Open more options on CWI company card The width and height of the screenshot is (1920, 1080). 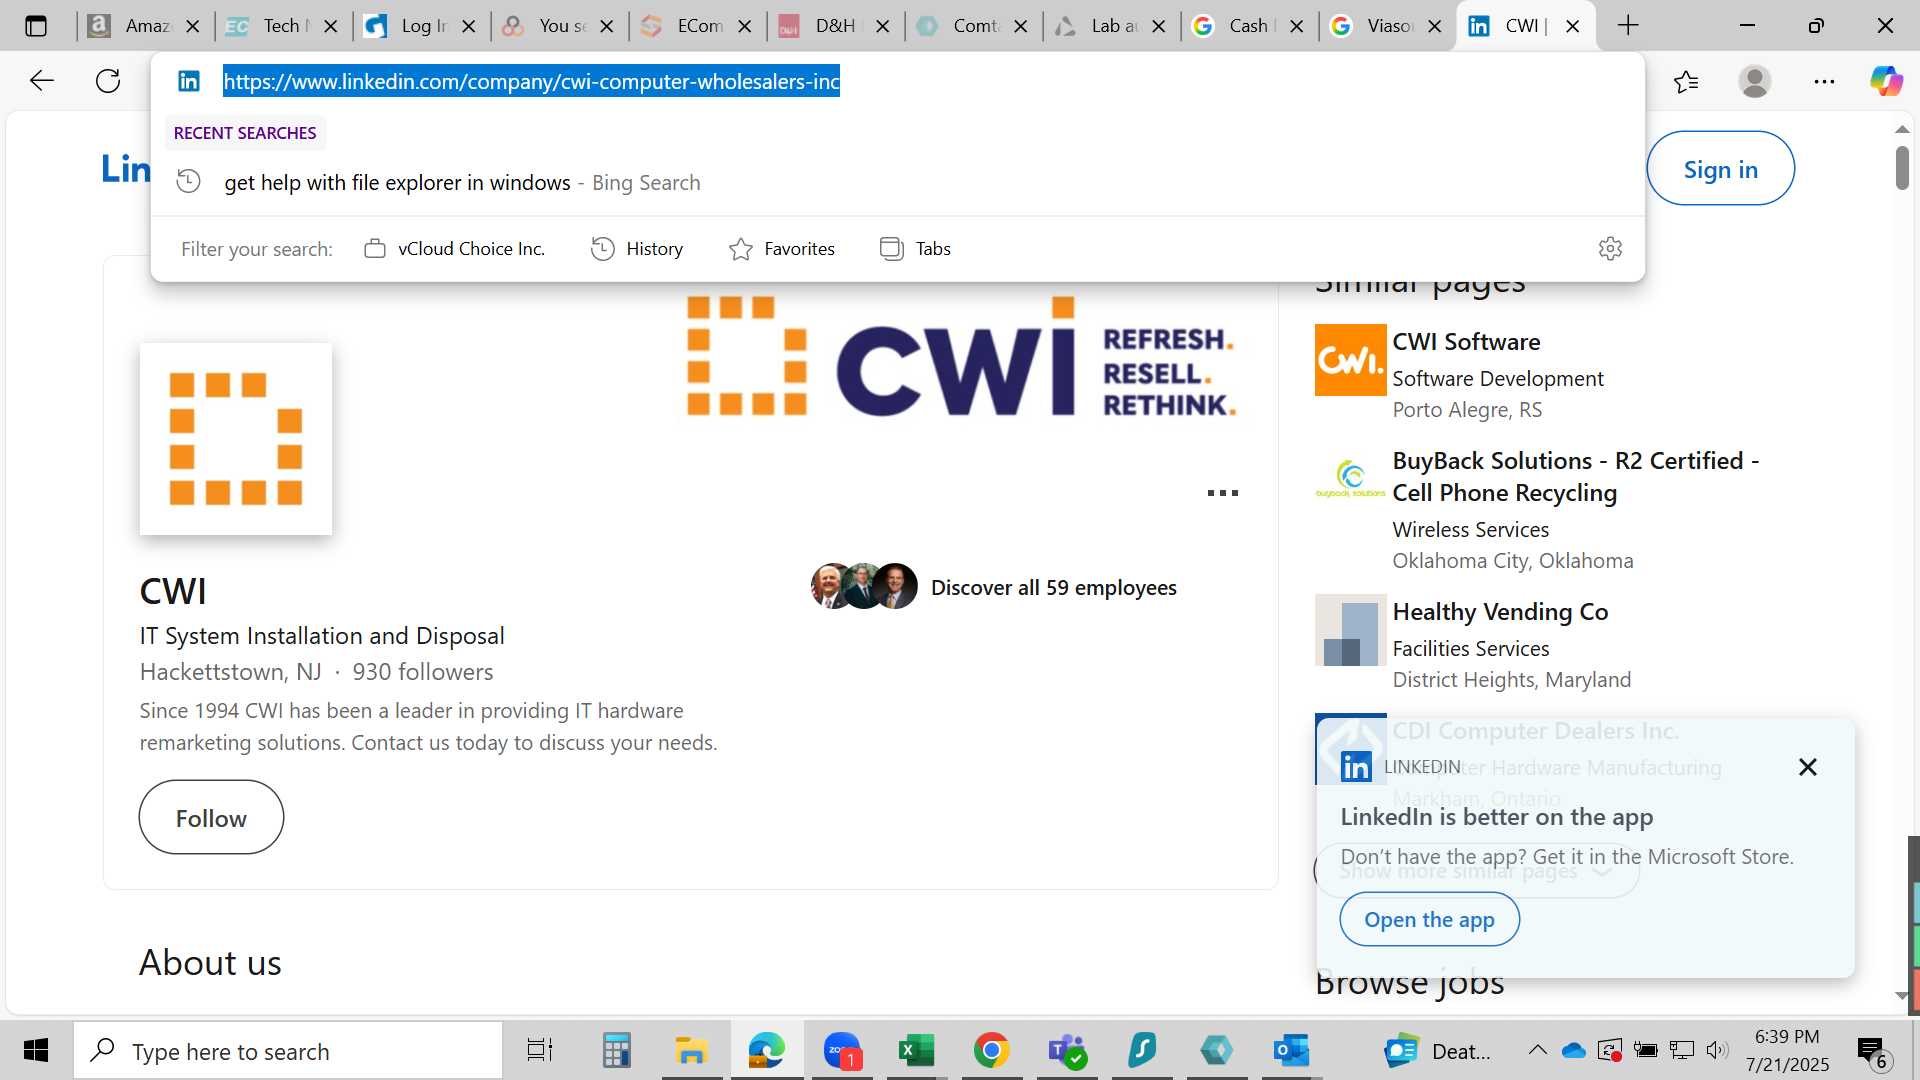click(x=1222, y=493)
